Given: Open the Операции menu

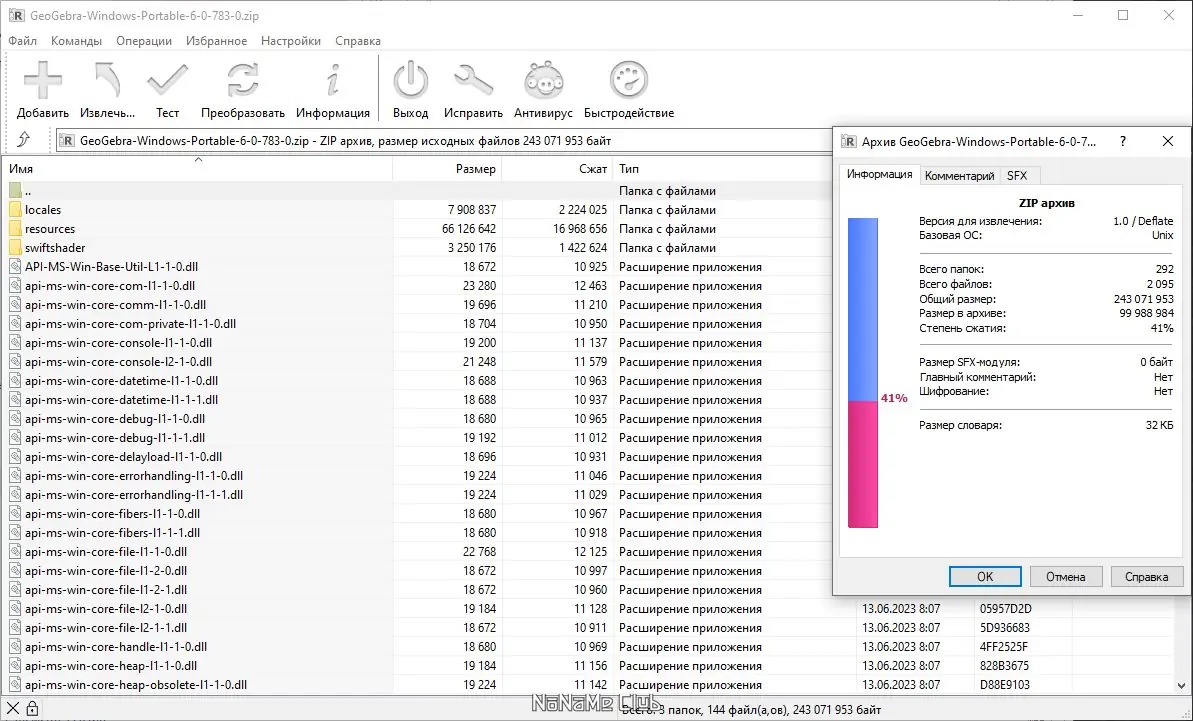Looking at the screenshot, I should coord(144,41).
